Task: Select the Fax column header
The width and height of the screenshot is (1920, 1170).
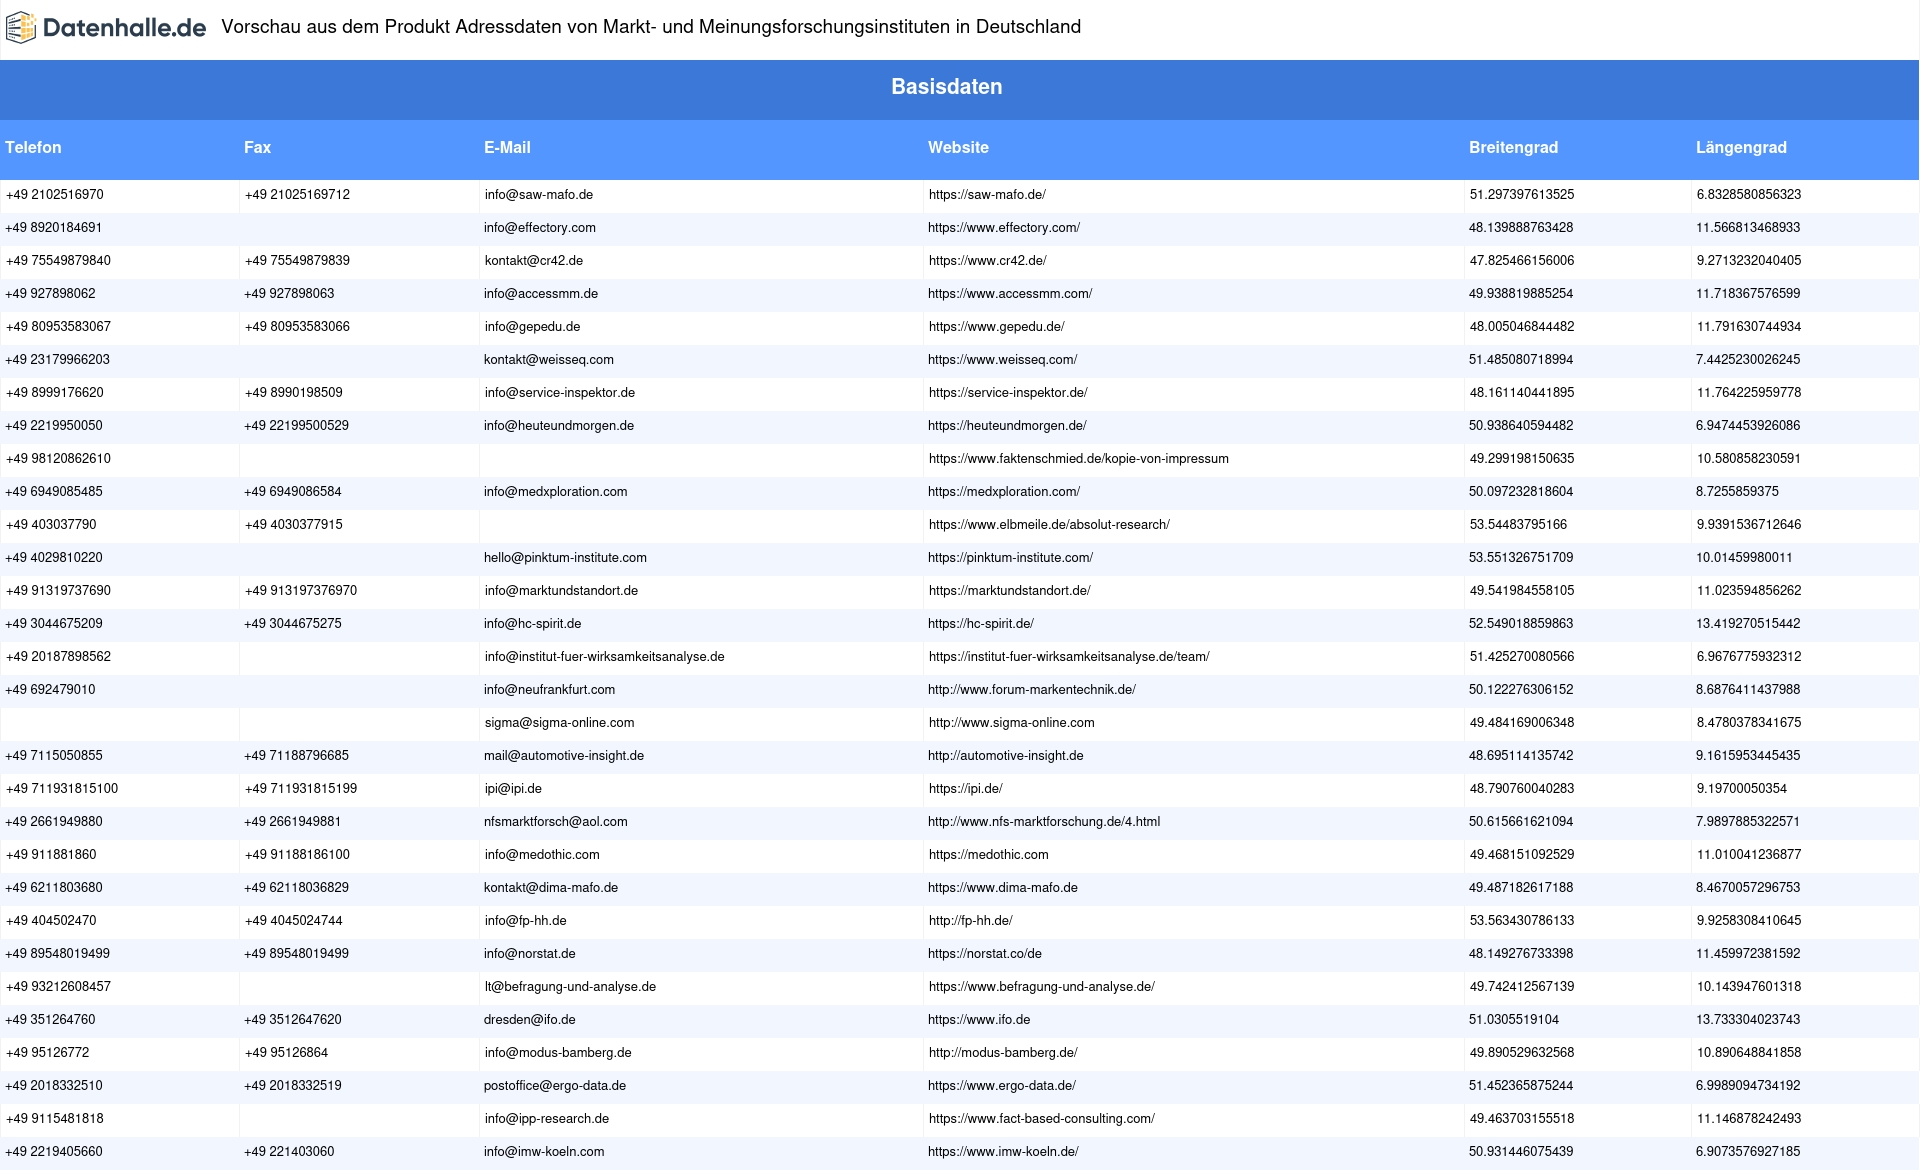Action: tap(257, 147)
